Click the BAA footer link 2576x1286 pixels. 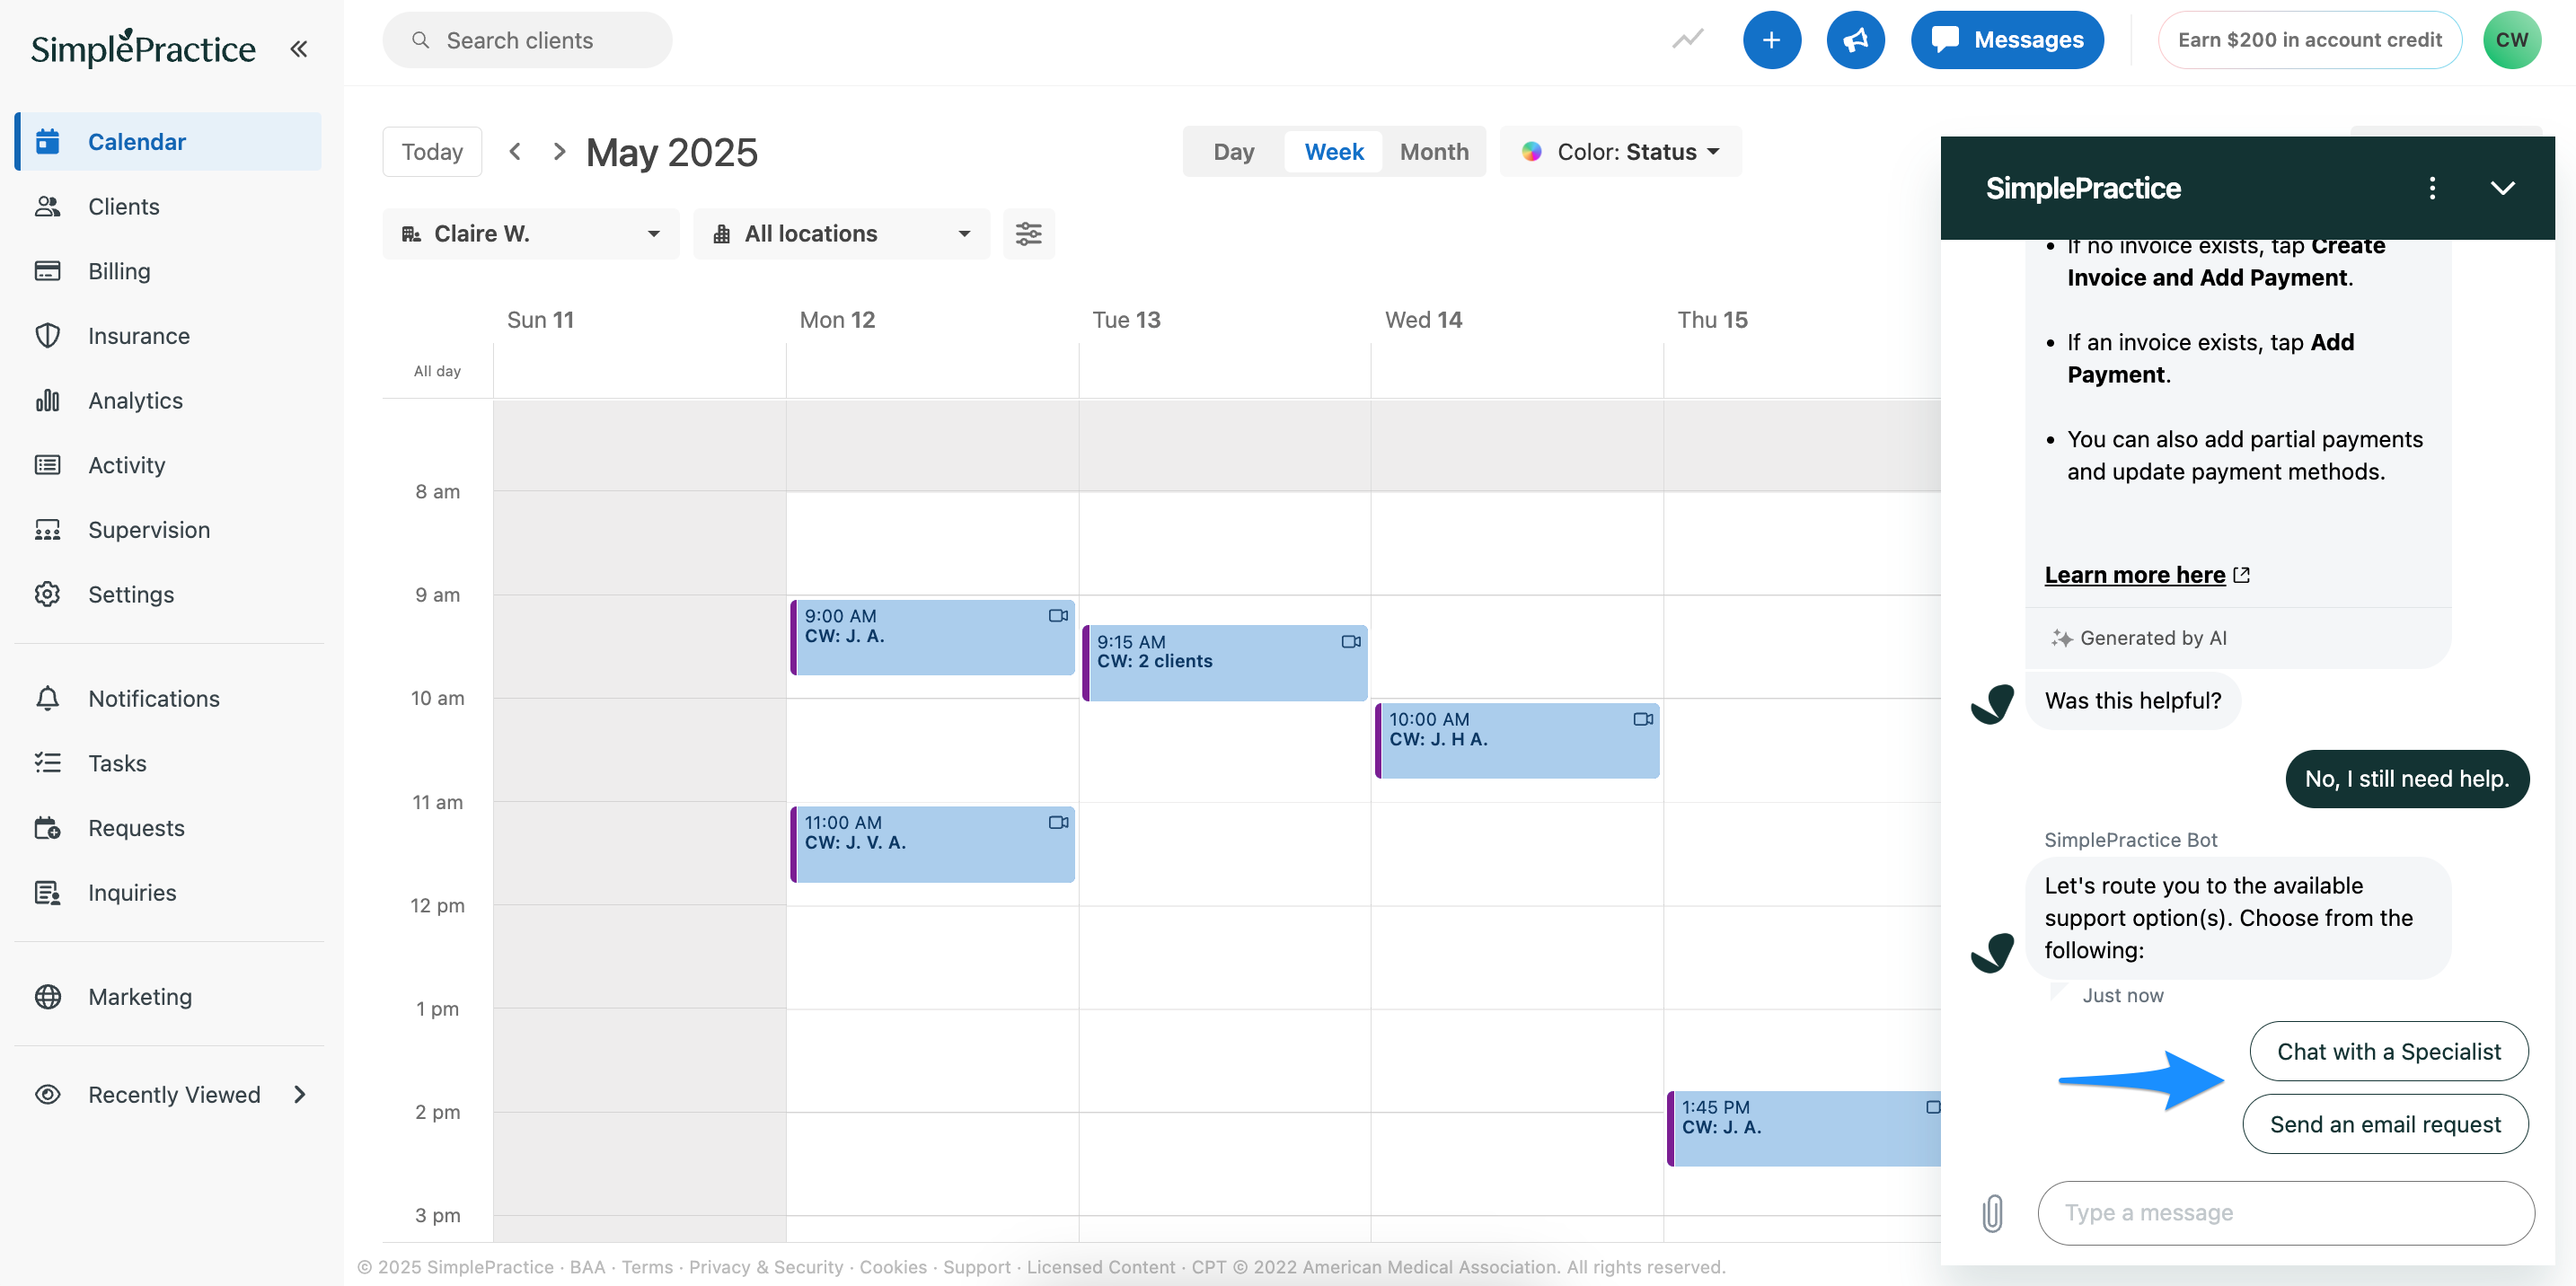[587, 1266]
